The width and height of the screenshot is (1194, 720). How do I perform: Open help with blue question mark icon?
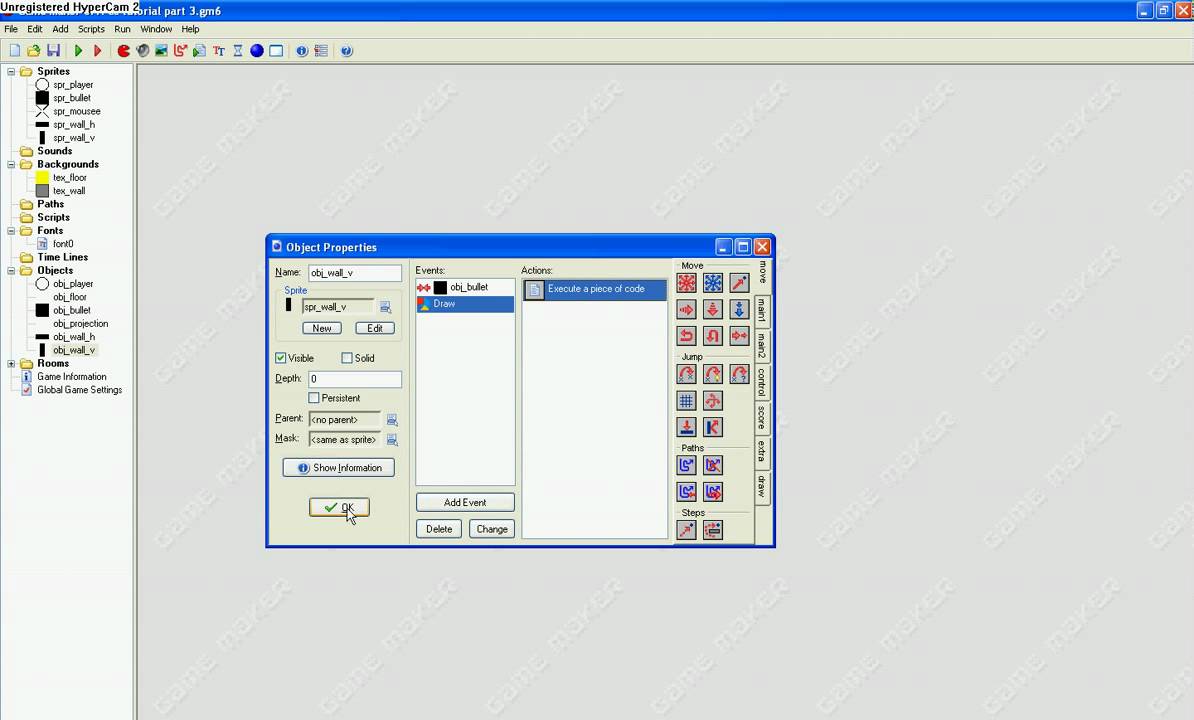coord(346,51)
